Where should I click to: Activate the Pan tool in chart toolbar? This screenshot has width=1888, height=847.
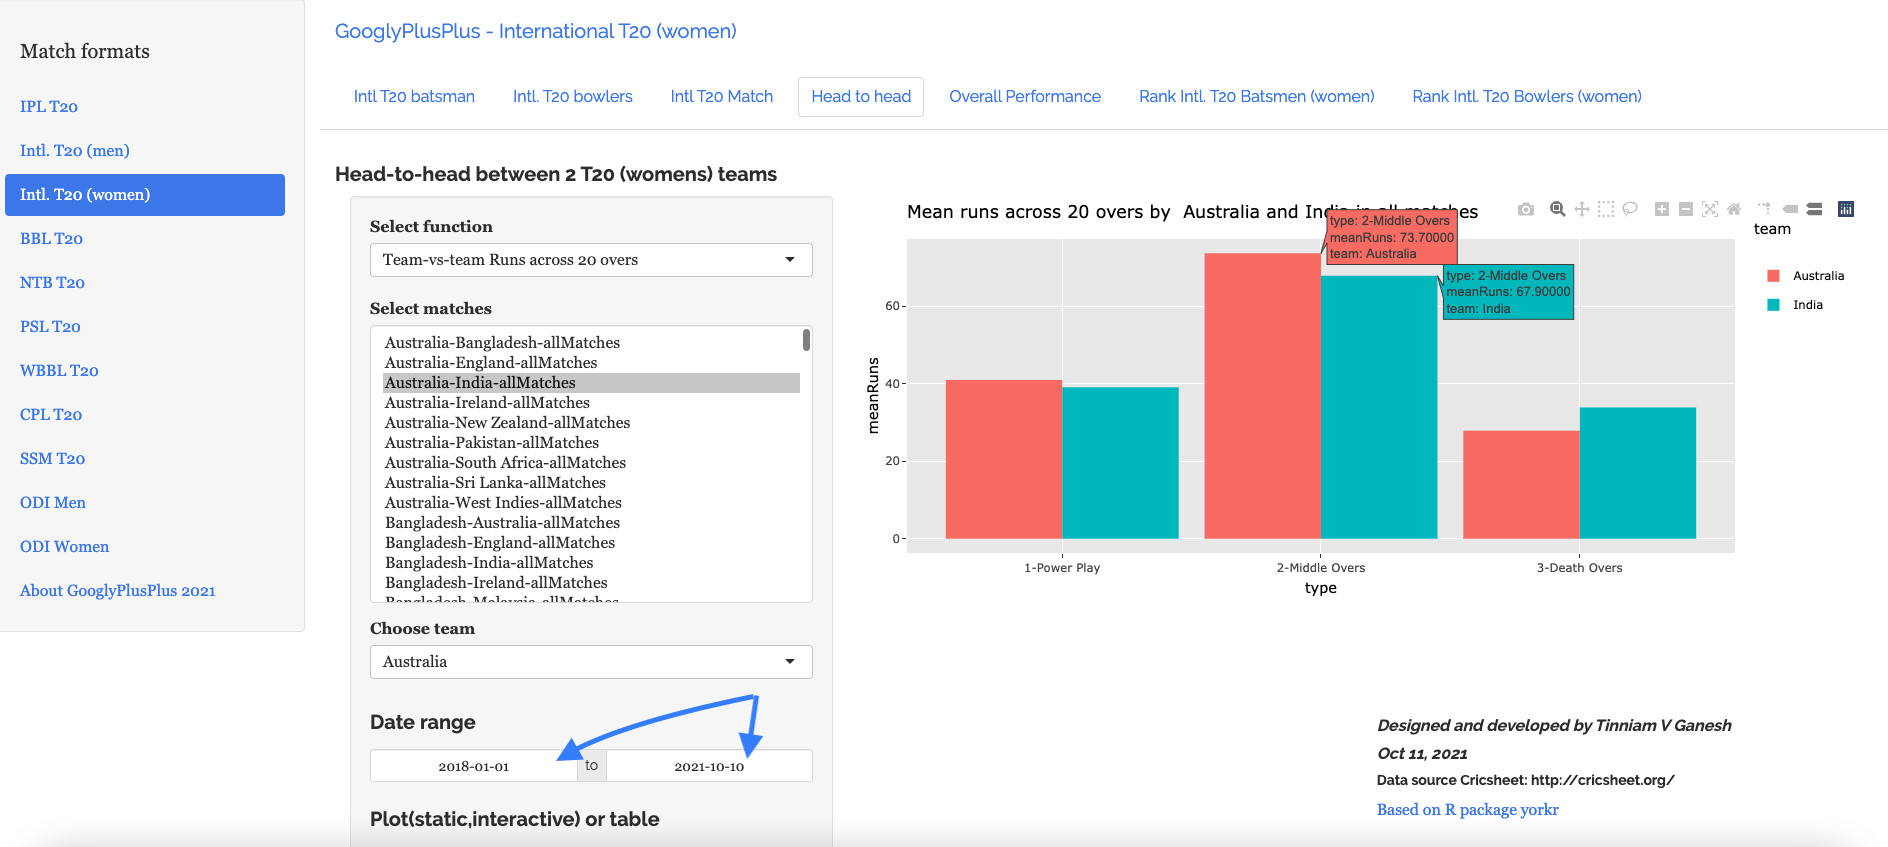click(1582, 209)
